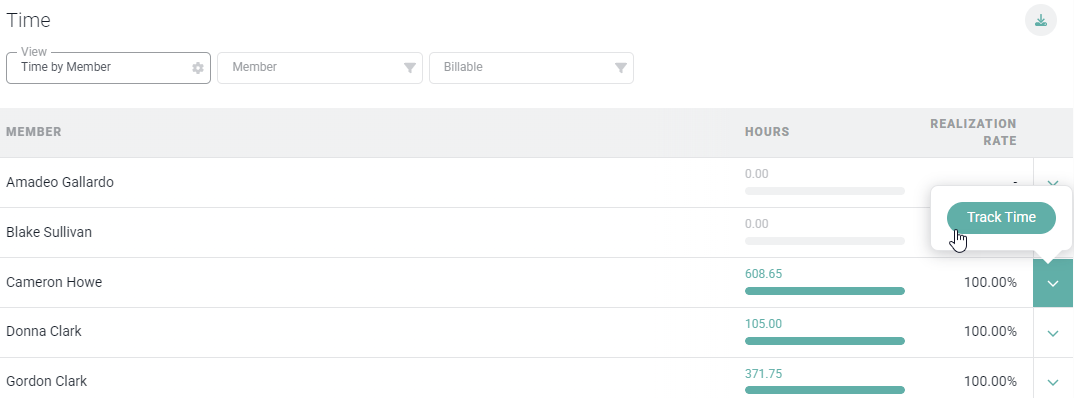This screenshot has height=398, width=1074.
Task: Click Gordon Clark's 371.75 hours value
Action: [763, 374]
